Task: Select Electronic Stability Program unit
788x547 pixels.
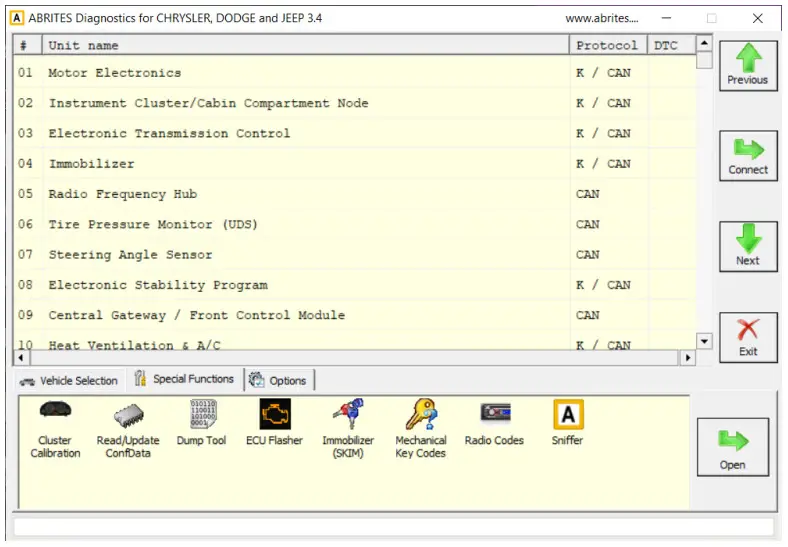Action: pos(355,285)
